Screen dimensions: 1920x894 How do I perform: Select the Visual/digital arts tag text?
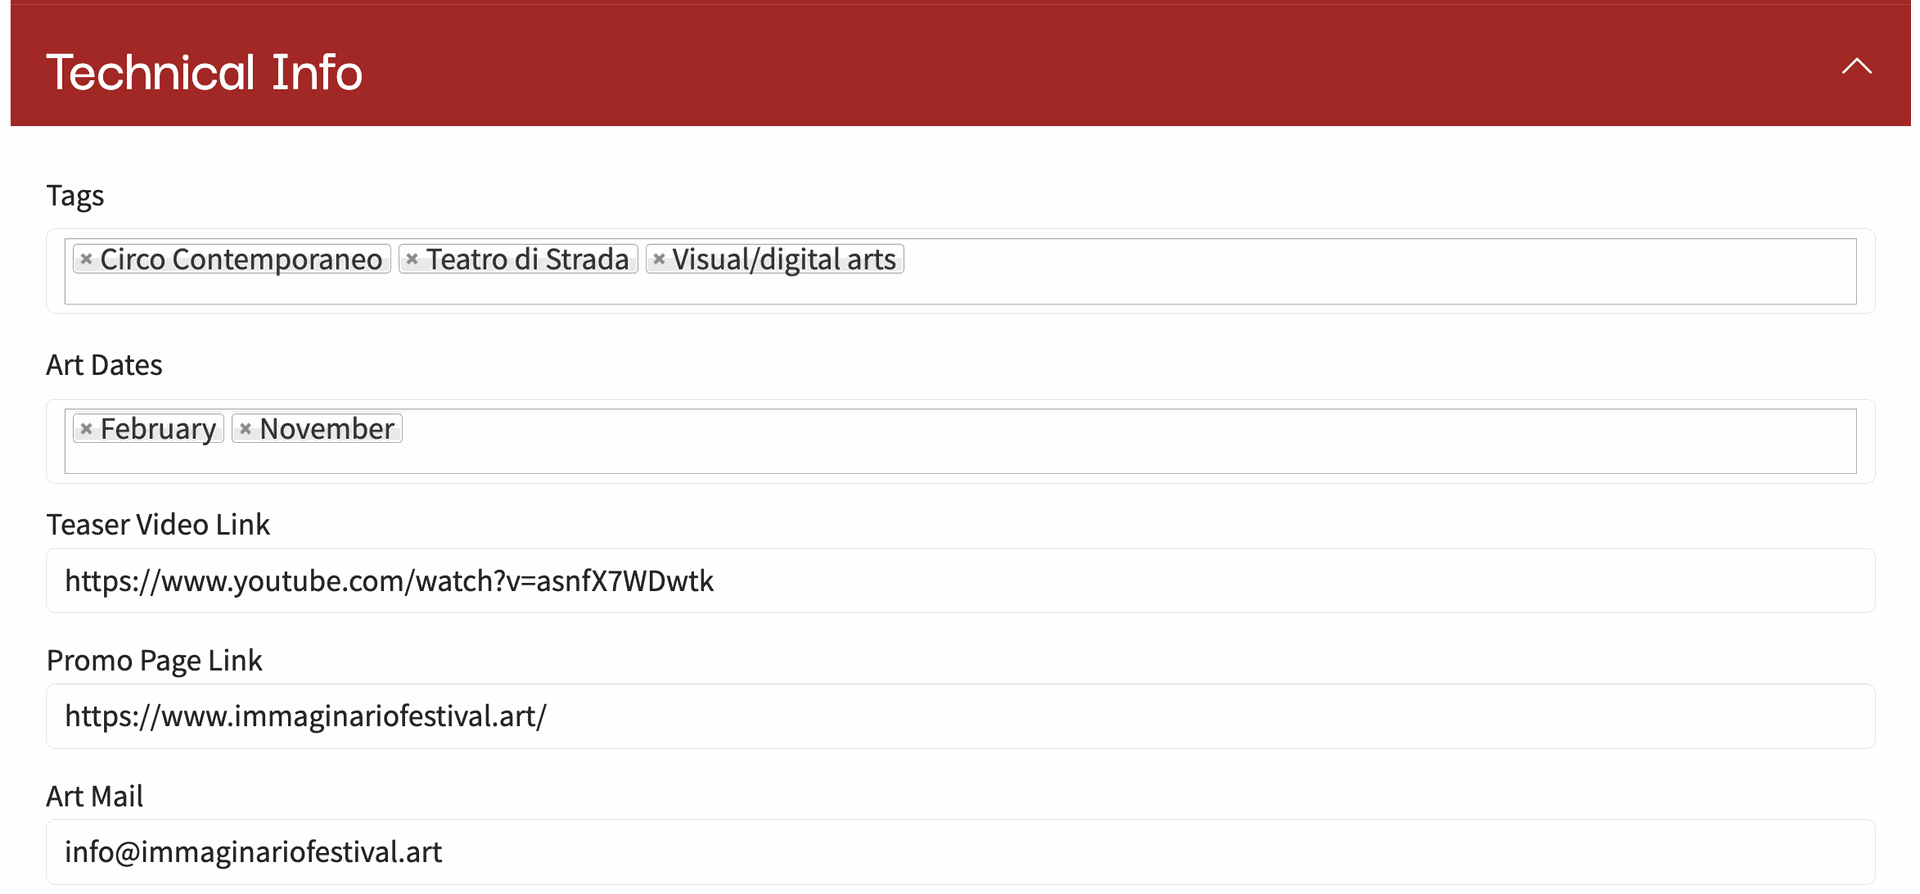click(x=784, y=259)
